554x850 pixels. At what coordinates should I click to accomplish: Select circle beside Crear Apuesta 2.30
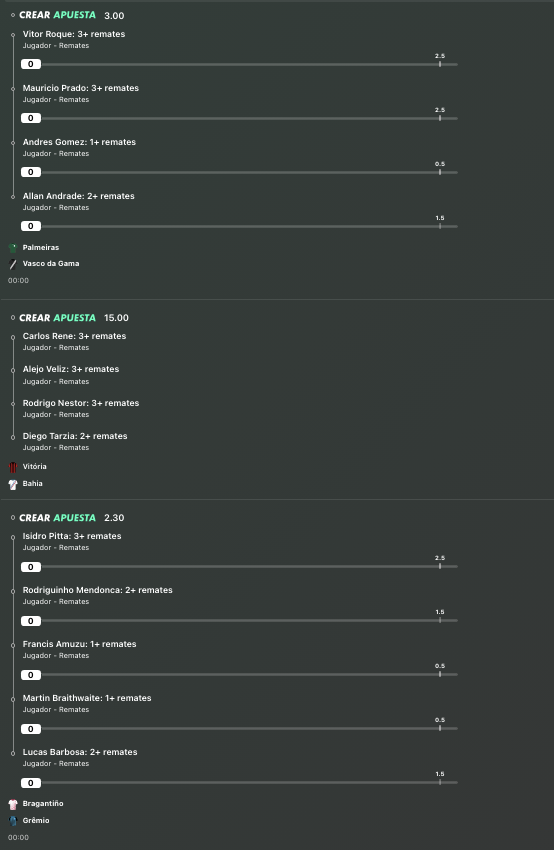pyautogui.click(x=13, y=518)
